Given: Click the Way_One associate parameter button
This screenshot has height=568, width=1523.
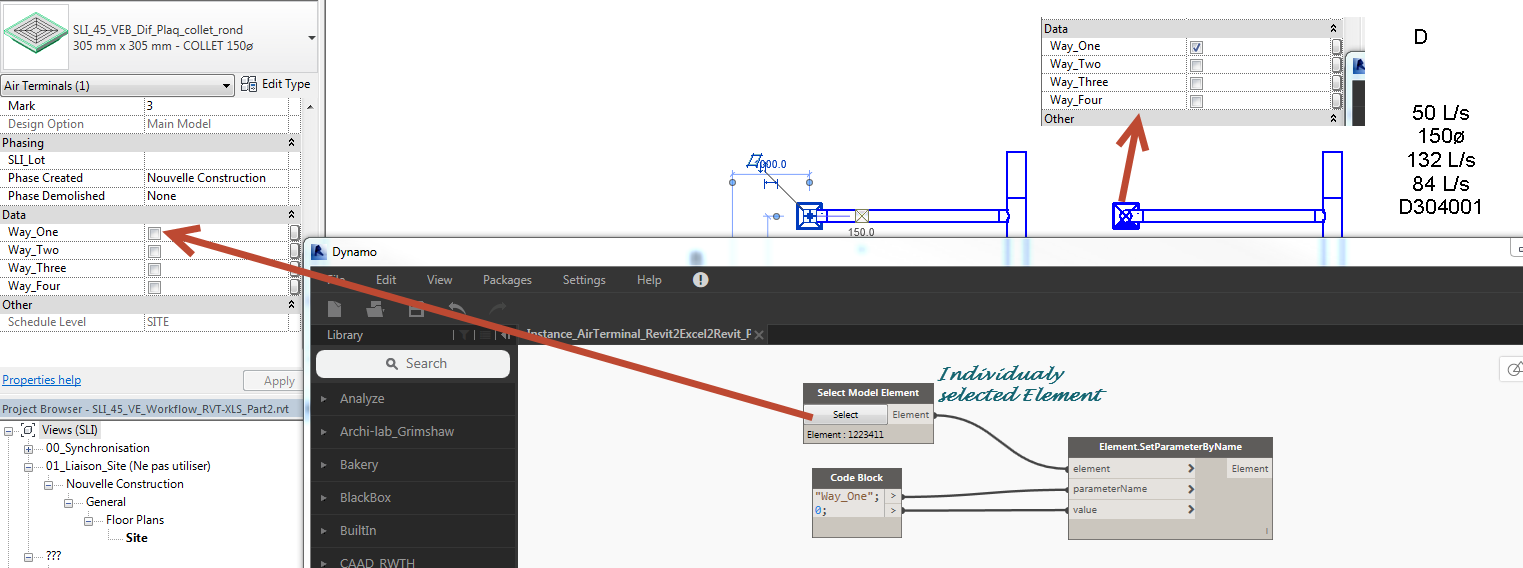Looking at the screenshot, I should pos(295,232).
